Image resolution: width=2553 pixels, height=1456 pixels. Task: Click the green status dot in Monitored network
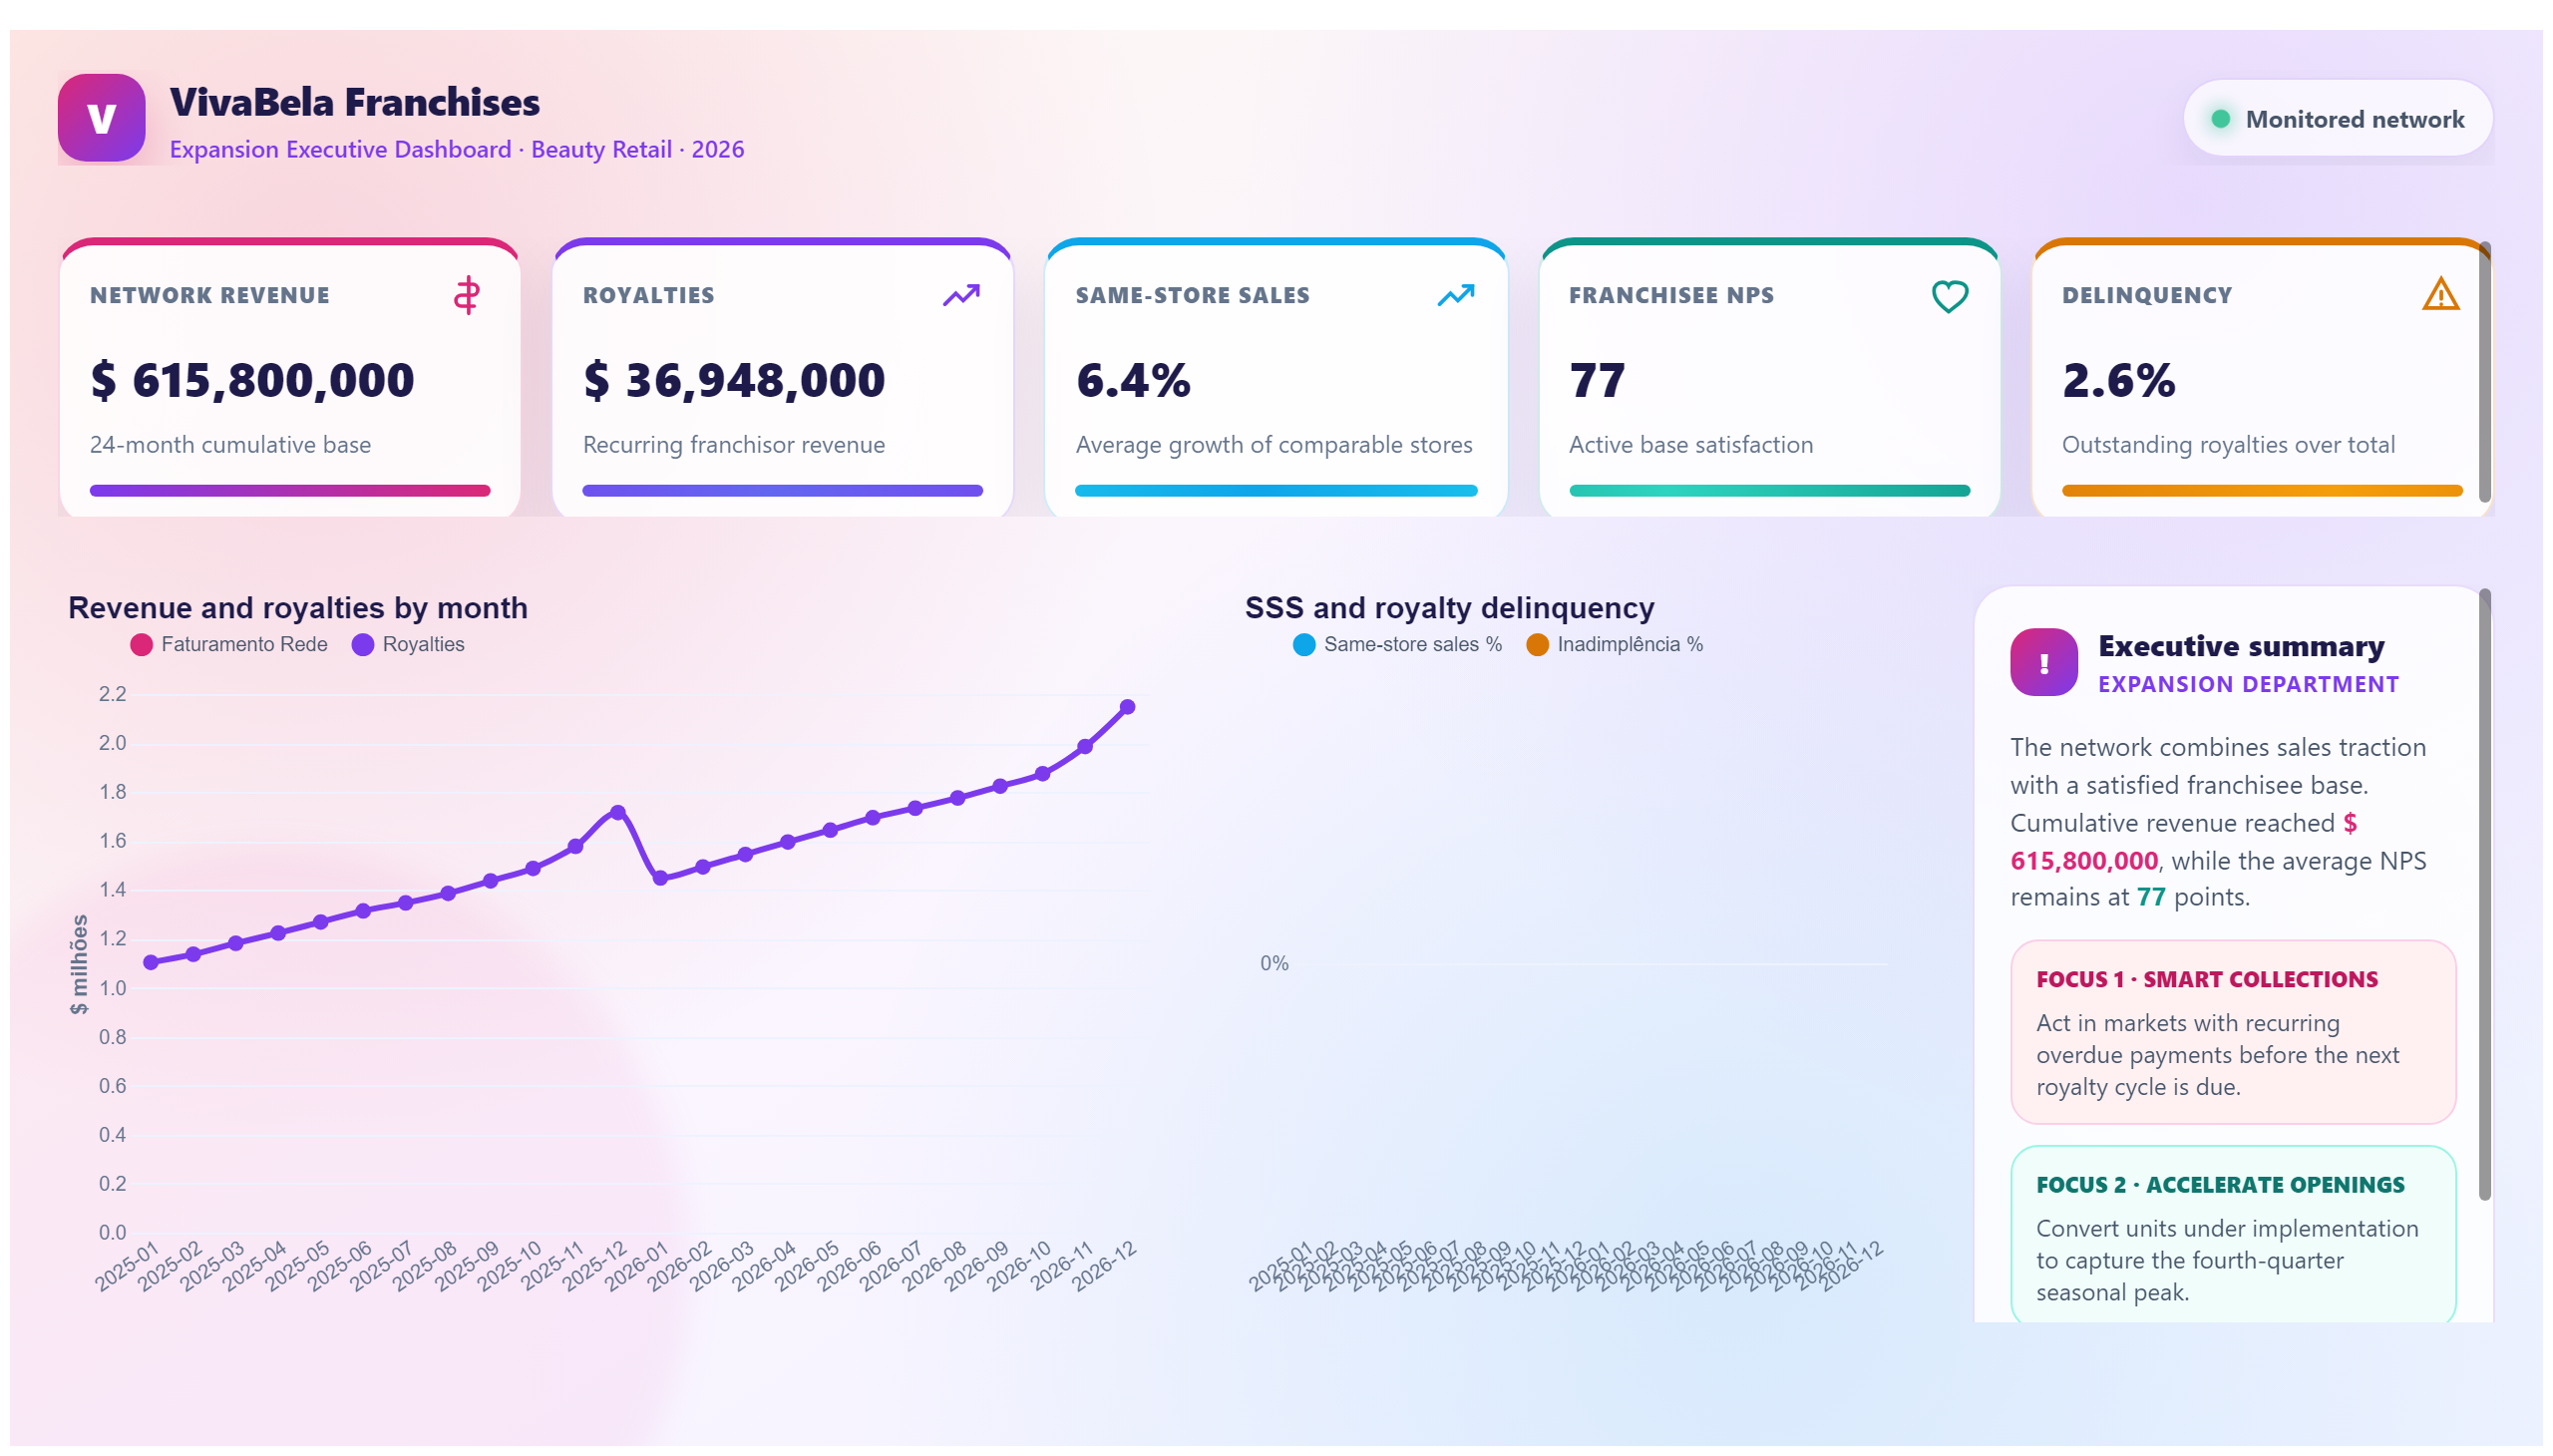(2220, 119)
